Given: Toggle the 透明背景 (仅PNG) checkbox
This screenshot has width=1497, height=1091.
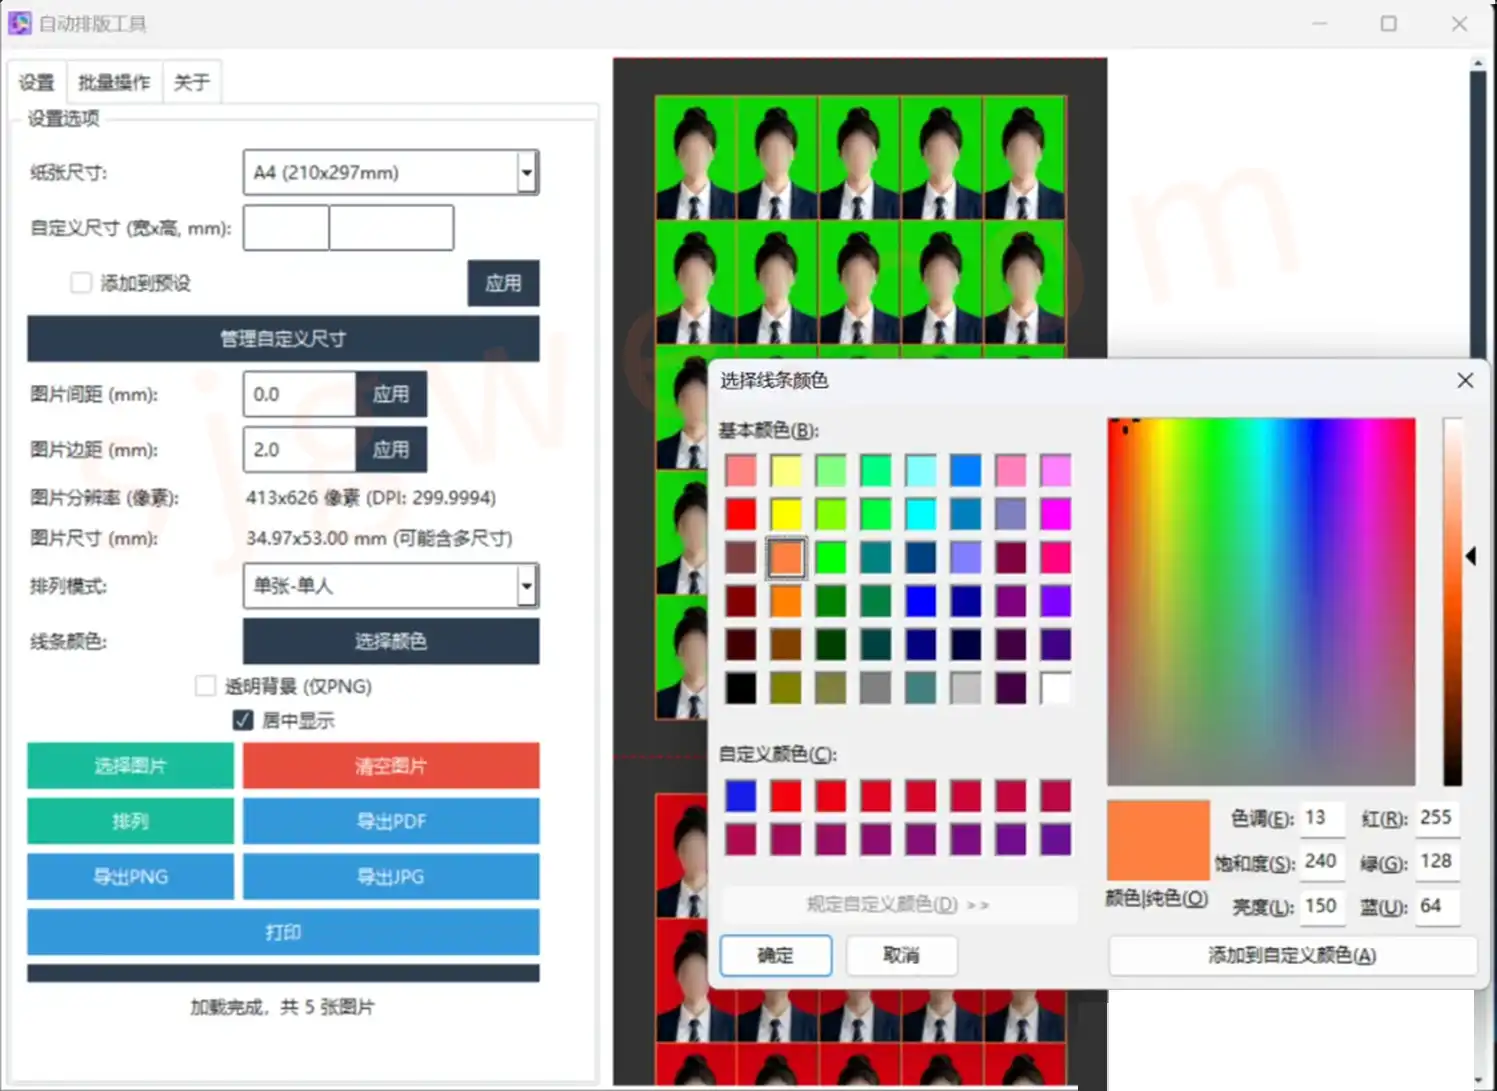Looking at the screenshot, I should tap(205, 686).
